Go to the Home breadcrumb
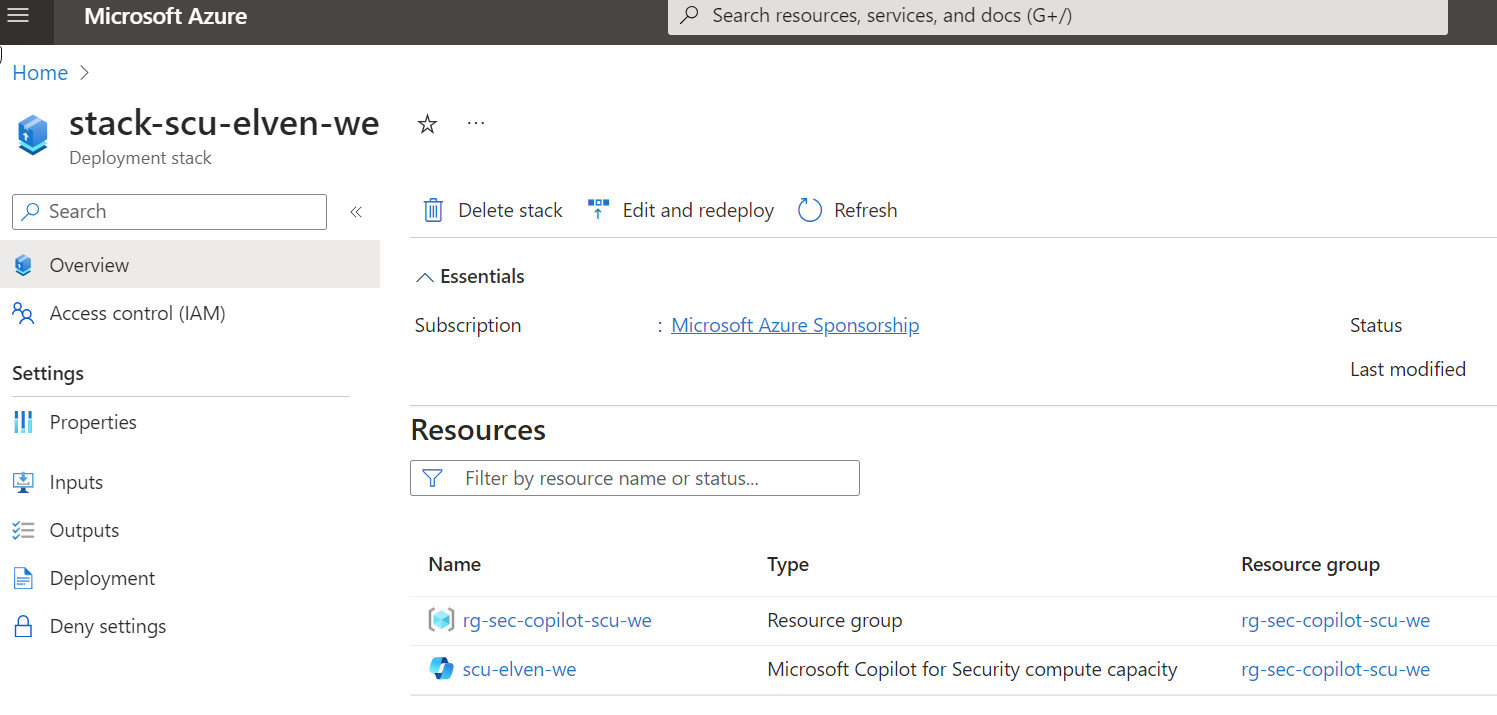The image size is (1497, 715). (x=40, y=73)
